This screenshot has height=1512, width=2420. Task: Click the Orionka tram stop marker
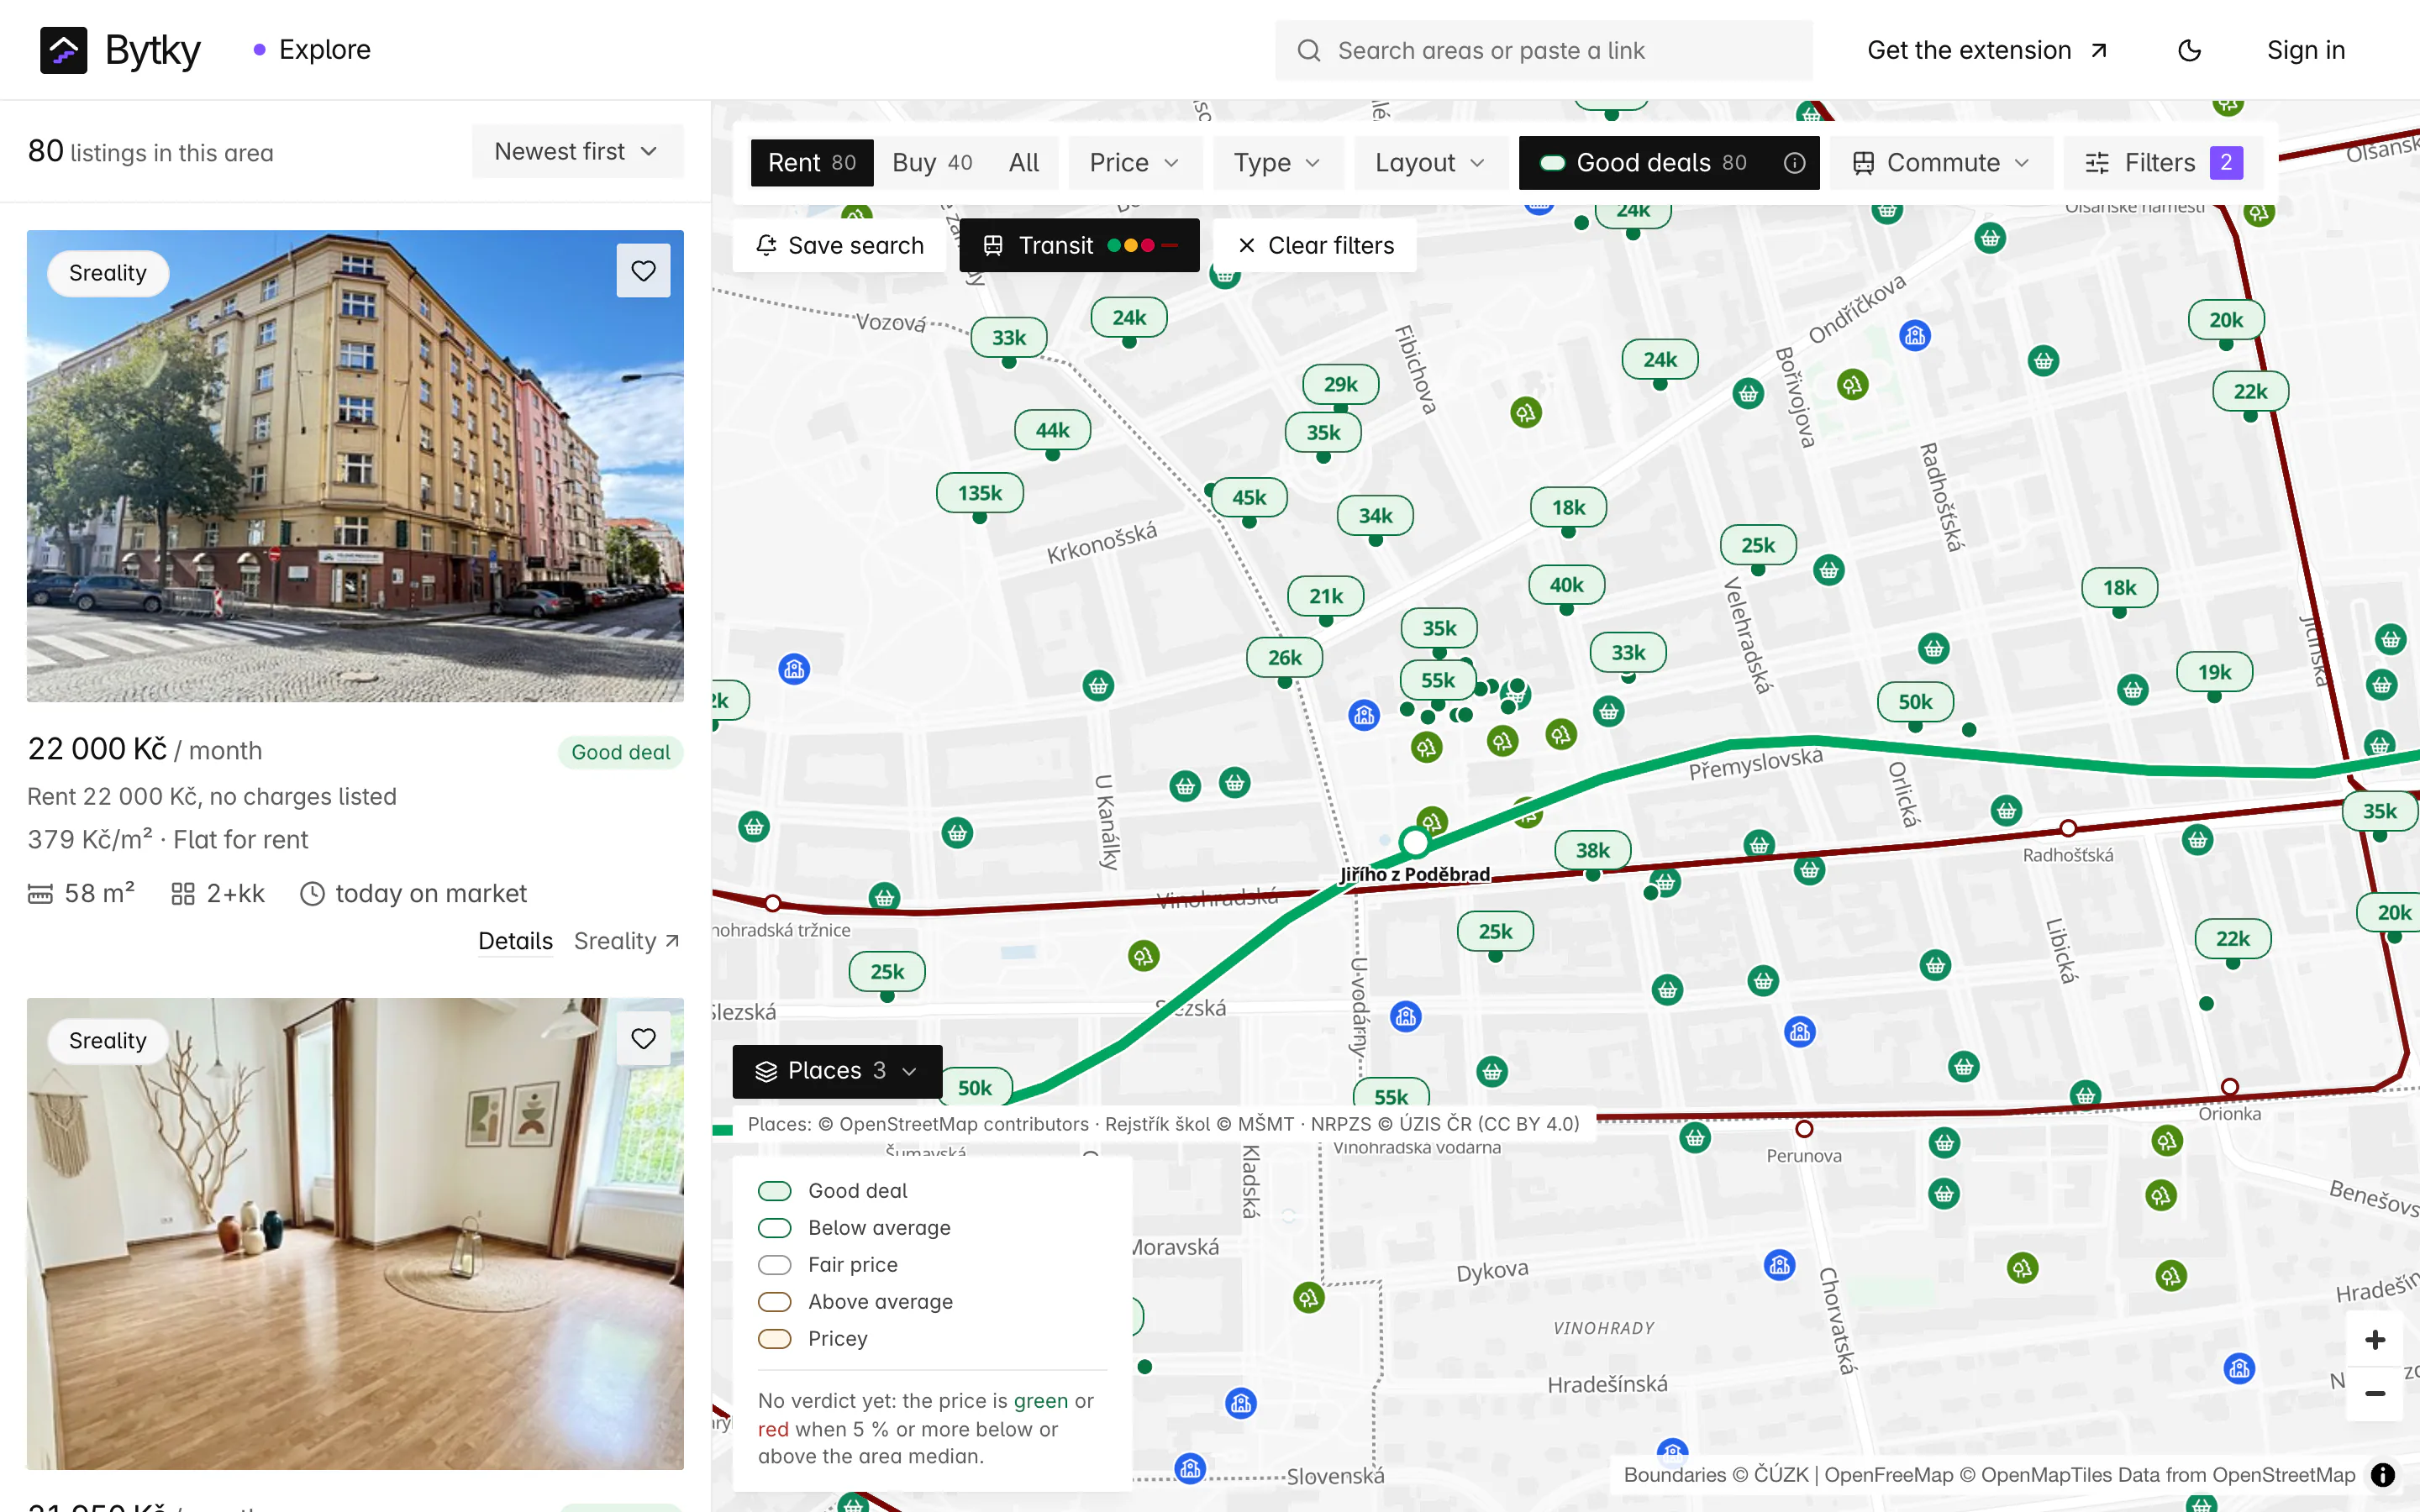pos(2229,1087)
